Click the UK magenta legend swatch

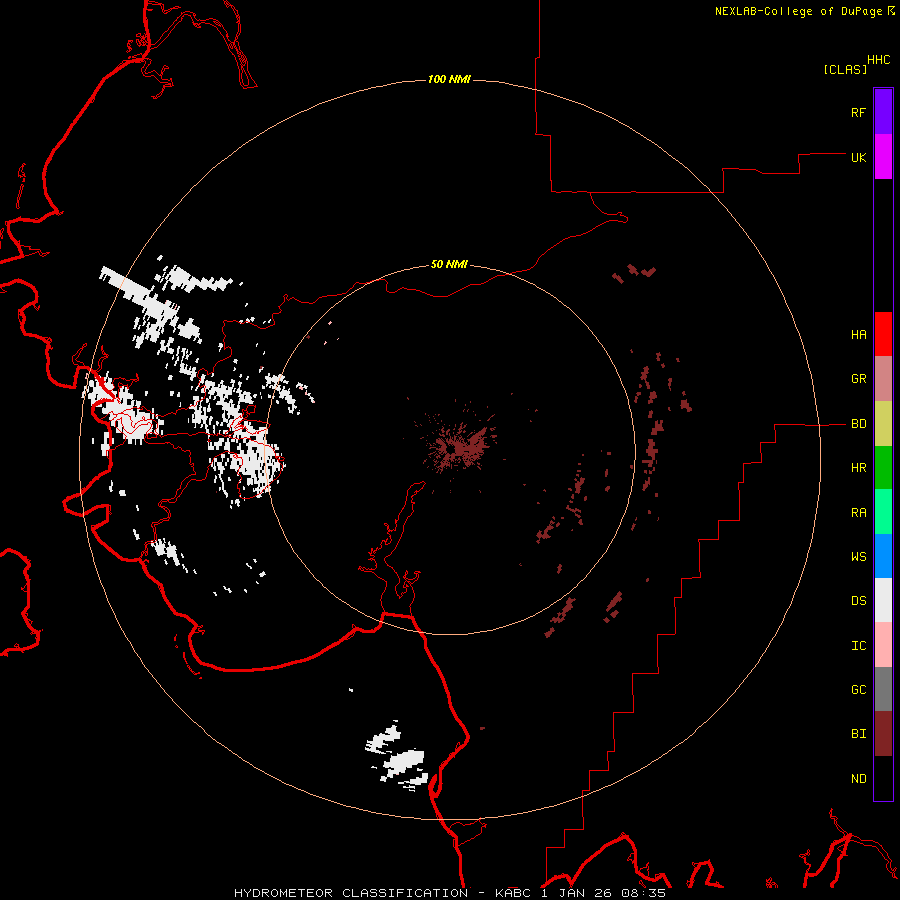click(883, 157)
